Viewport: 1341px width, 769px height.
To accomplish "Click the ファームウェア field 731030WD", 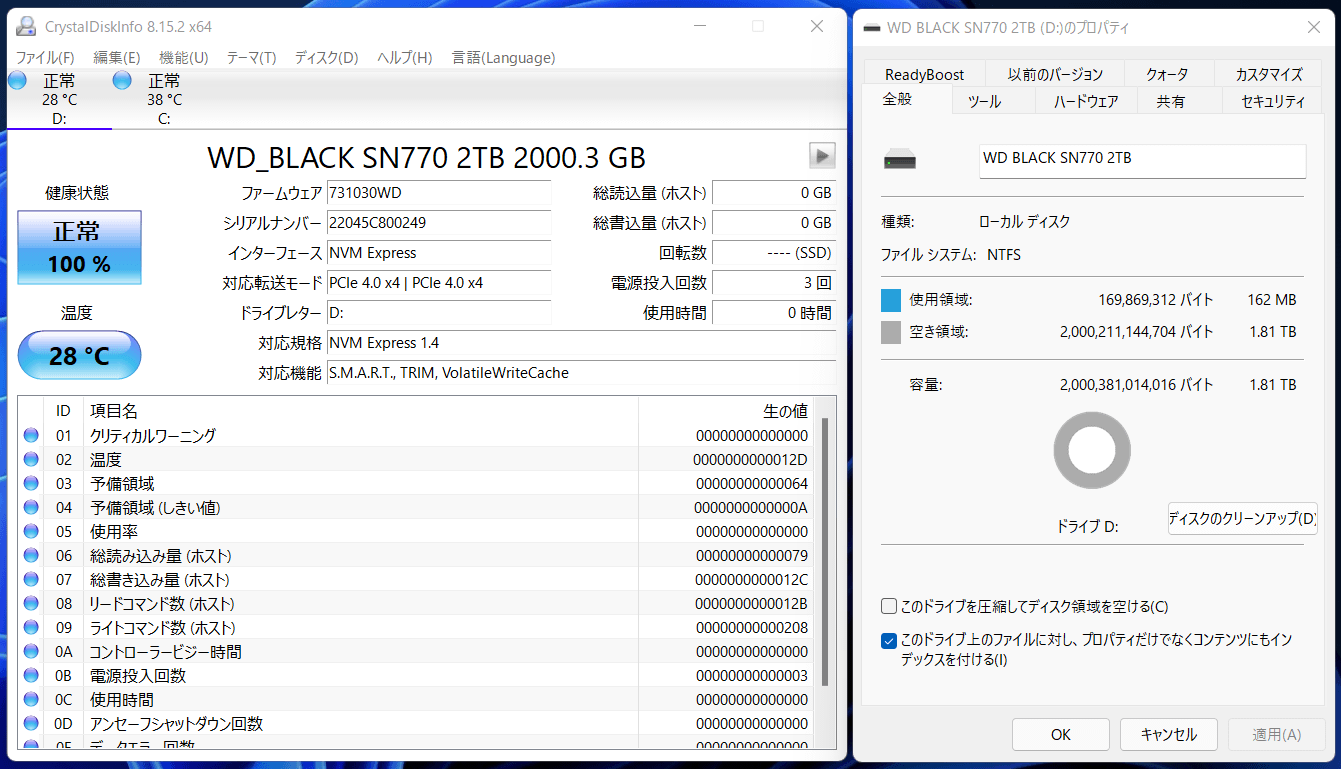I will coord(439,193).
